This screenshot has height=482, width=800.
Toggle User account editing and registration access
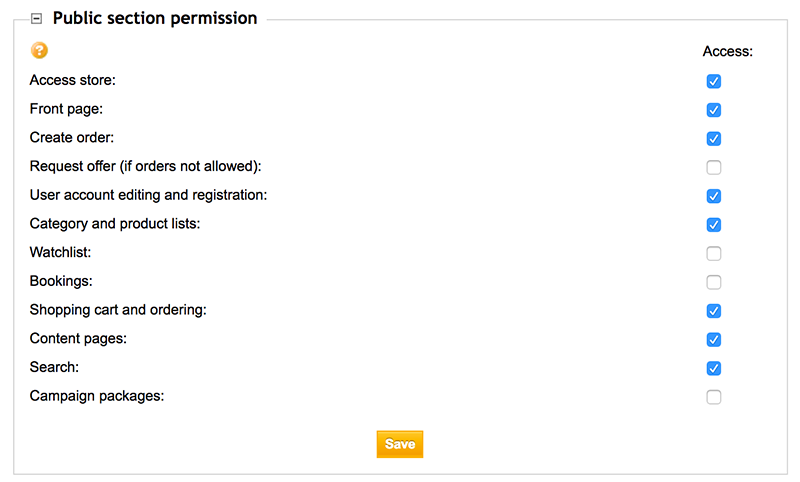pyautogui.click(x=713, y=196)
